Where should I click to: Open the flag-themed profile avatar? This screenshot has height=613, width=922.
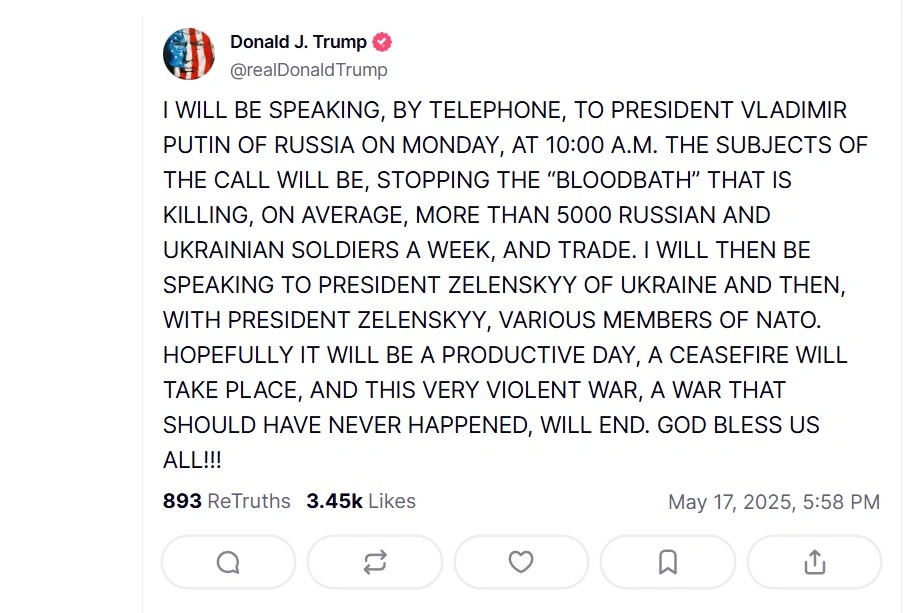(x=189, y=54)
